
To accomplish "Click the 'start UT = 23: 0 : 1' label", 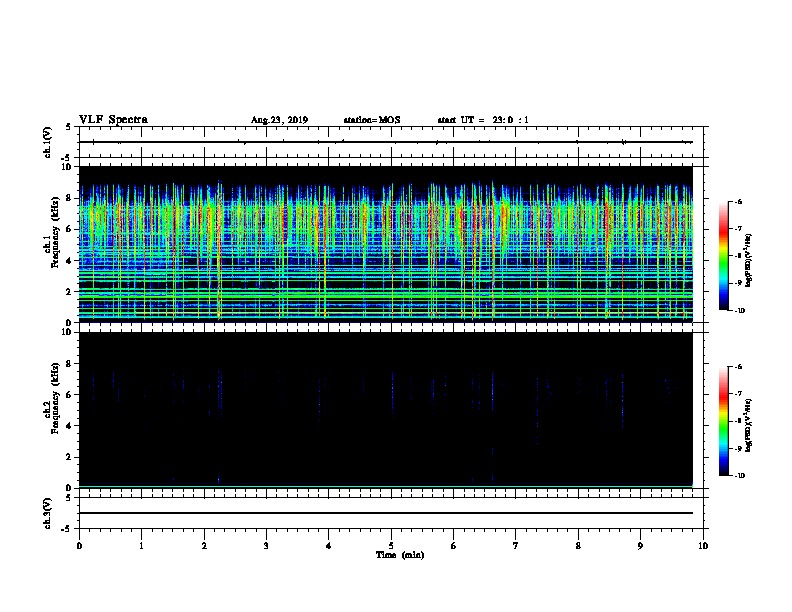I will pos(483,120).
